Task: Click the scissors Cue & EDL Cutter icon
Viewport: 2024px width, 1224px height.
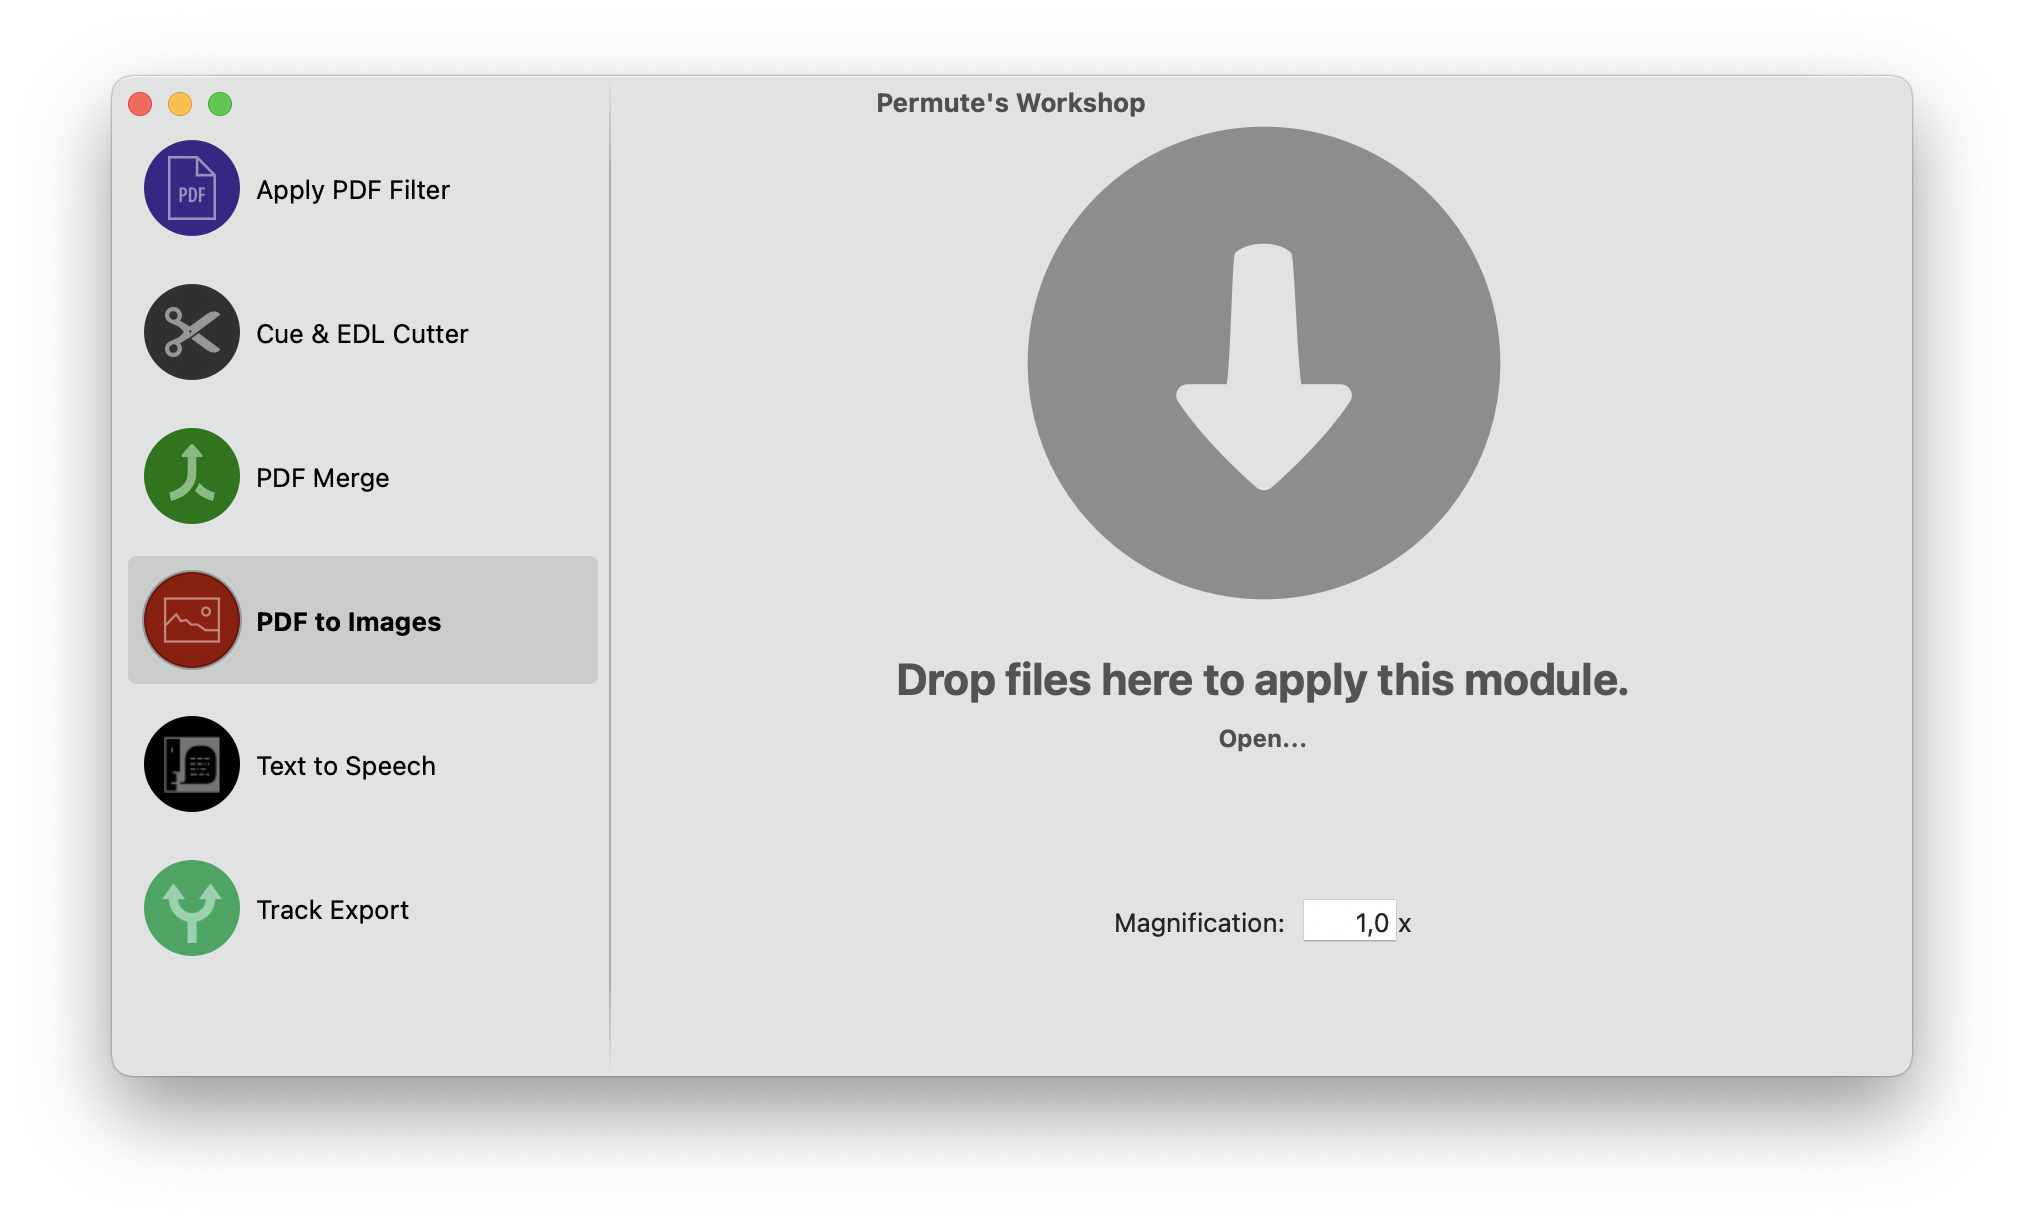Action: (x=191, y=332)
